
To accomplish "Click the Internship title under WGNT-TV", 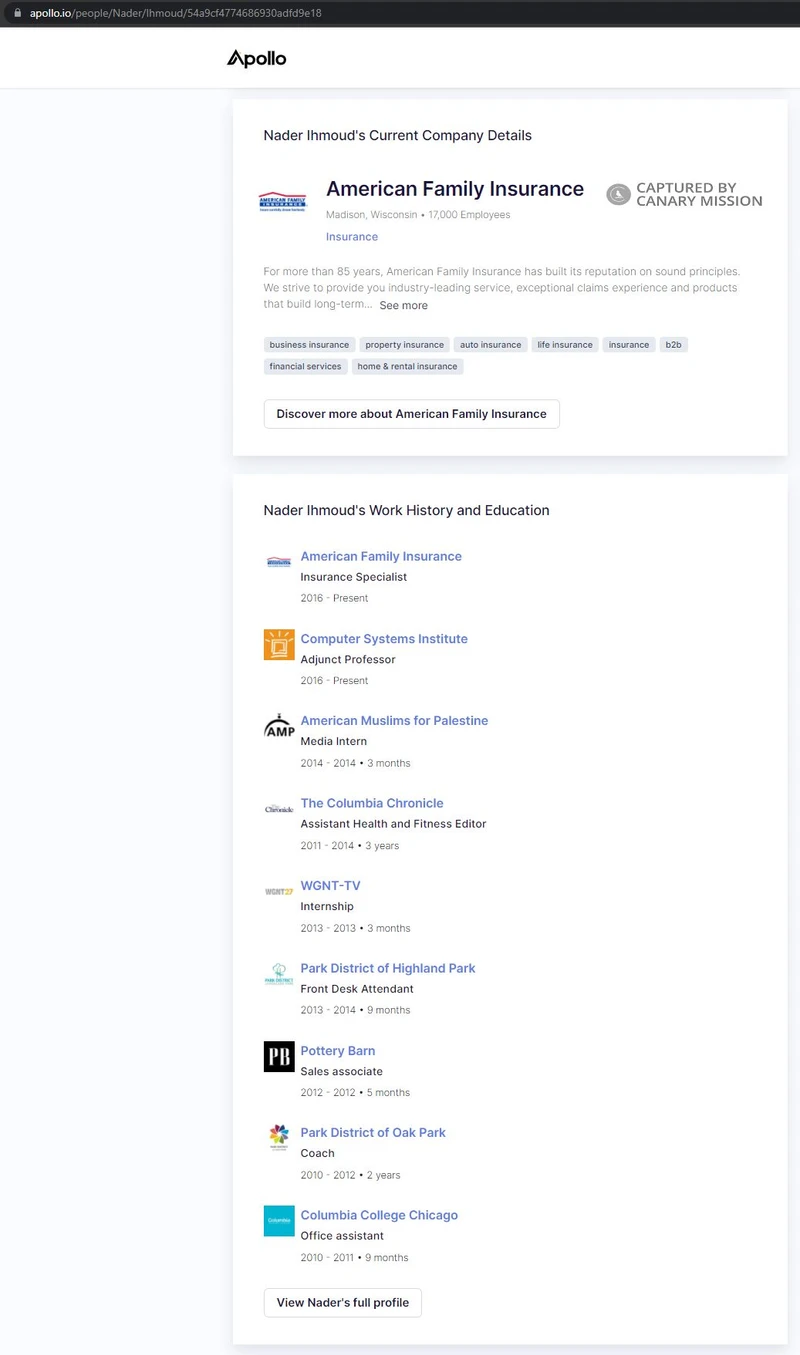I will point(327,907).
